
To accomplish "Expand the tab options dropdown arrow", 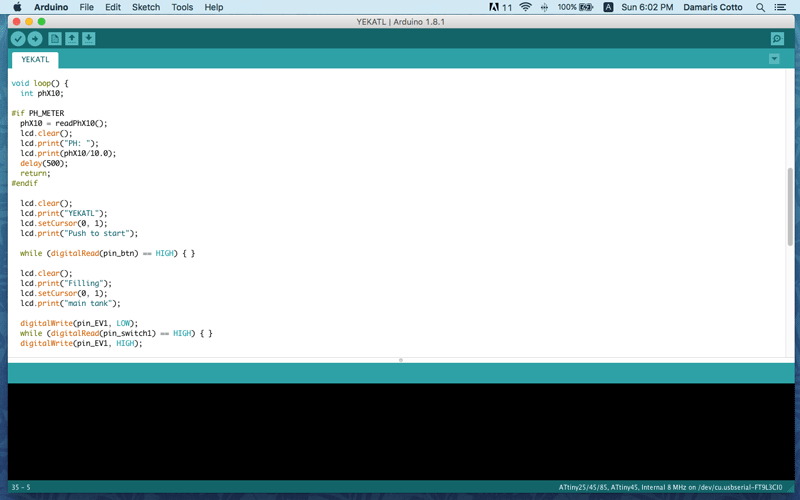I will click(774, 59).
